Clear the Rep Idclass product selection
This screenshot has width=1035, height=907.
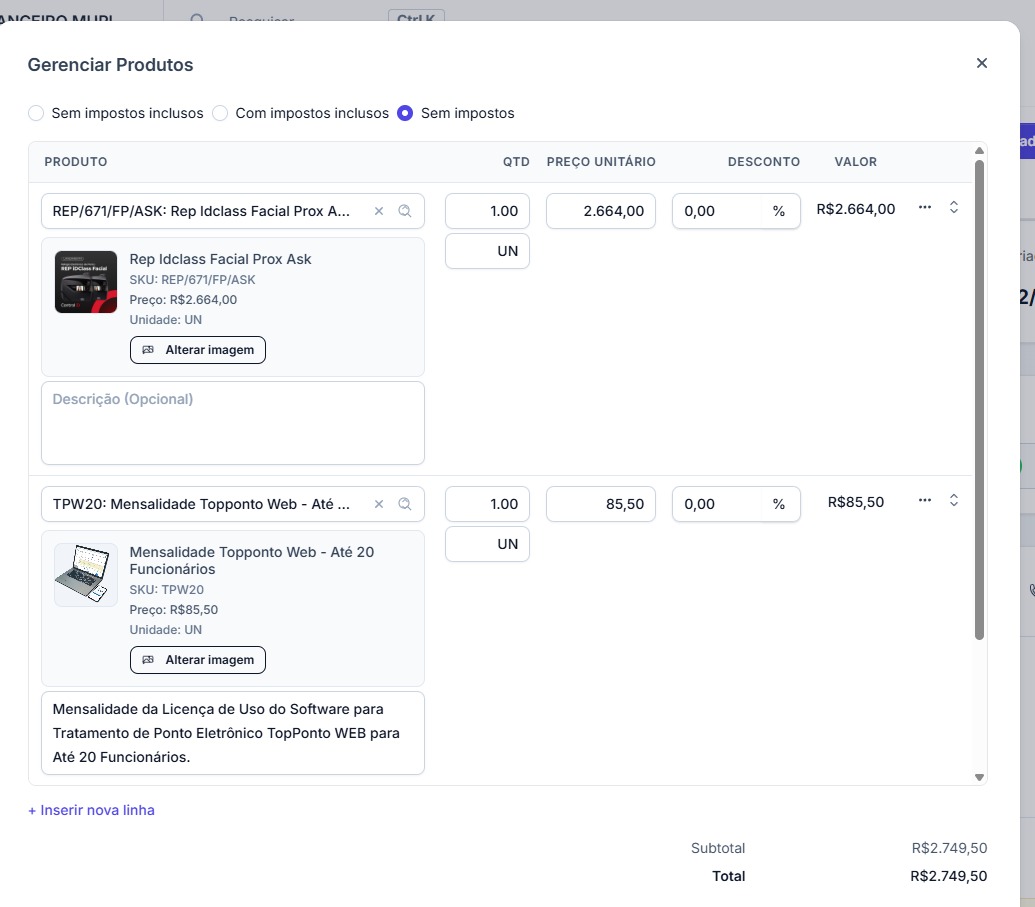(379, 211)
